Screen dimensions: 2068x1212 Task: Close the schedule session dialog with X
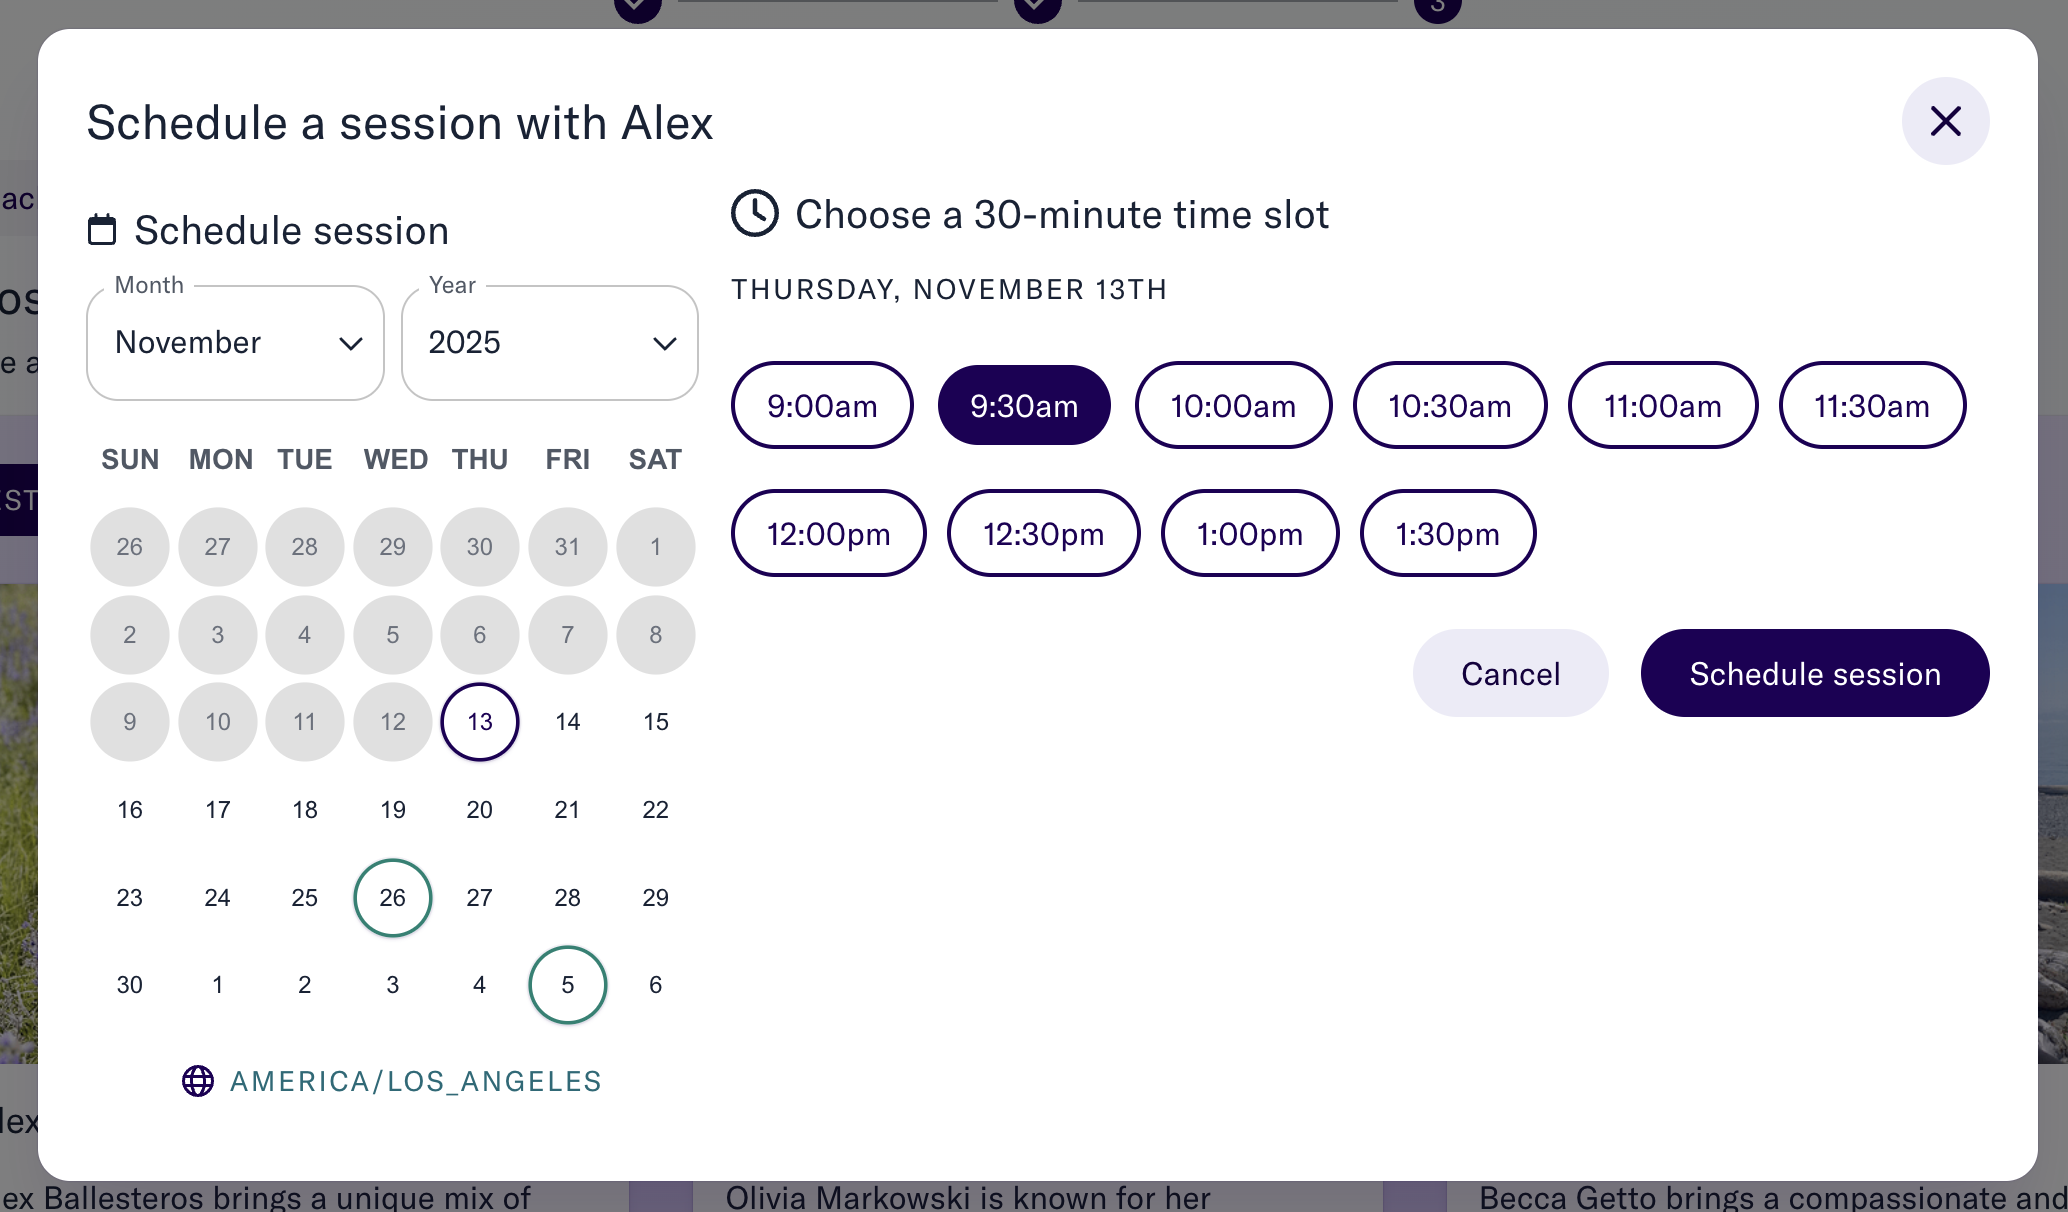(x=1945, y=121)
